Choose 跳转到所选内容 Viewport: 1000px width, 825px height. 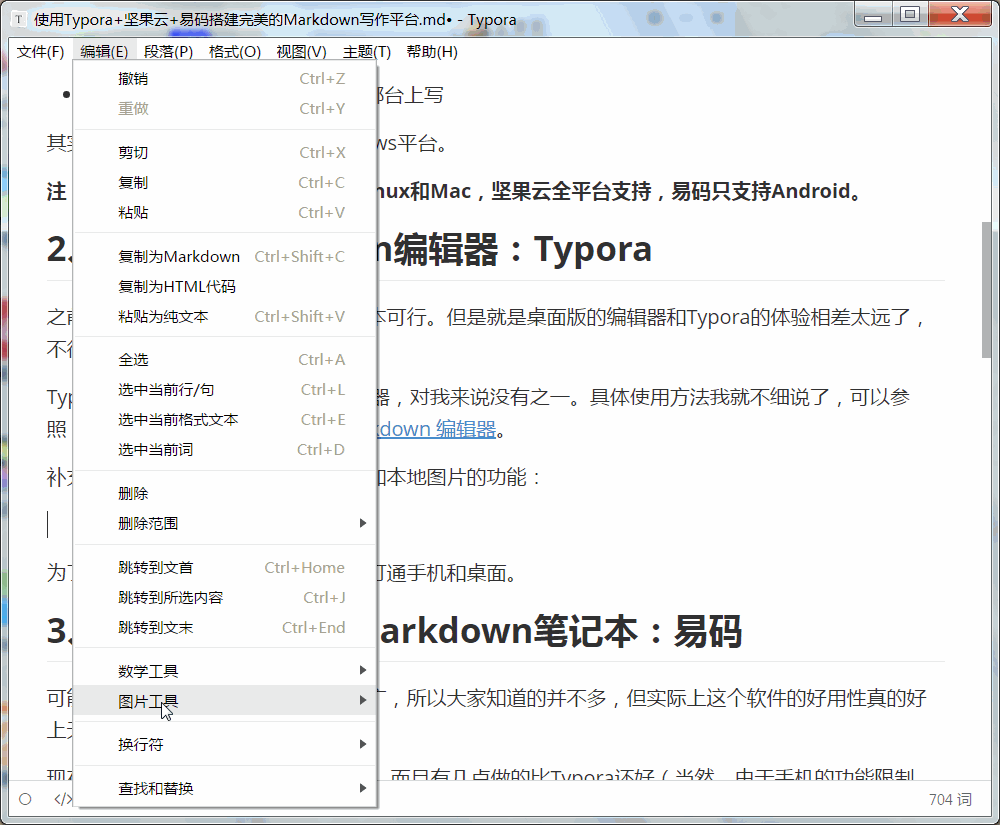click(x=225, y=597)
